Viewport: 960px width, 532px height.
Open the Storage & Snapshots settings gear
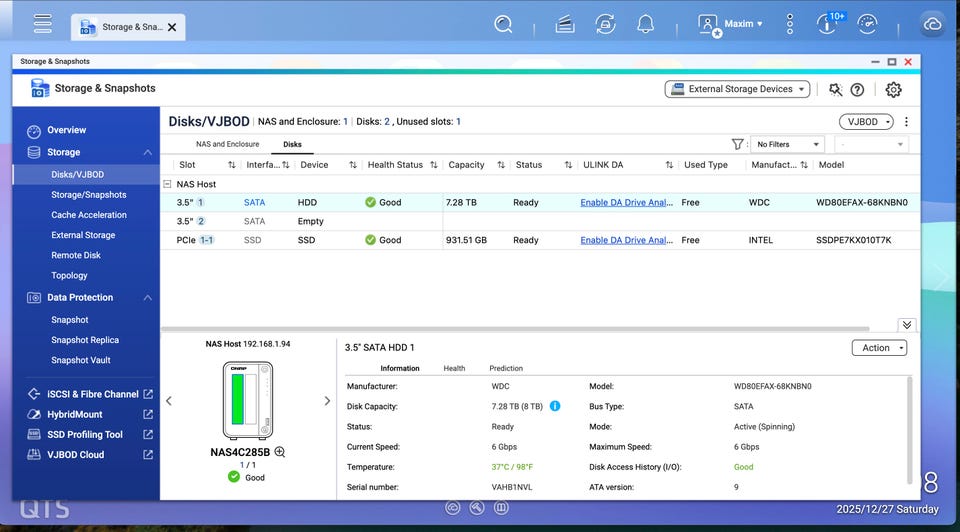893,89
